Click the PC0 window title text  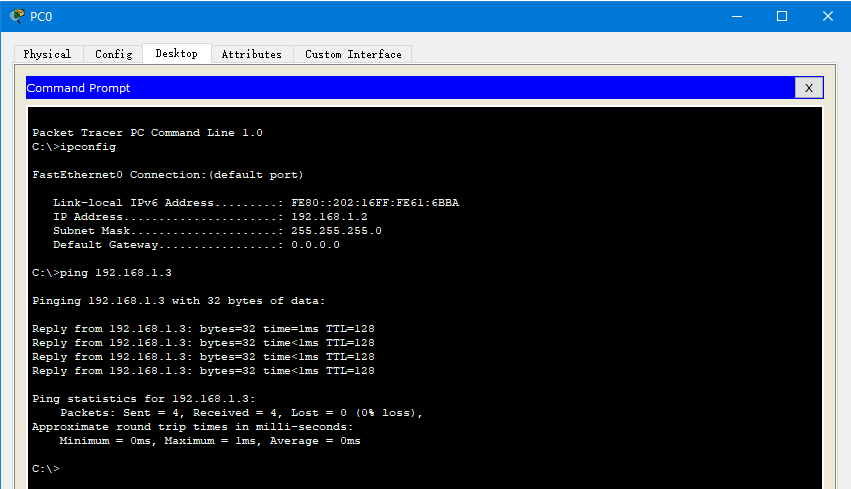pyautogui.click(x=41, y=17)
